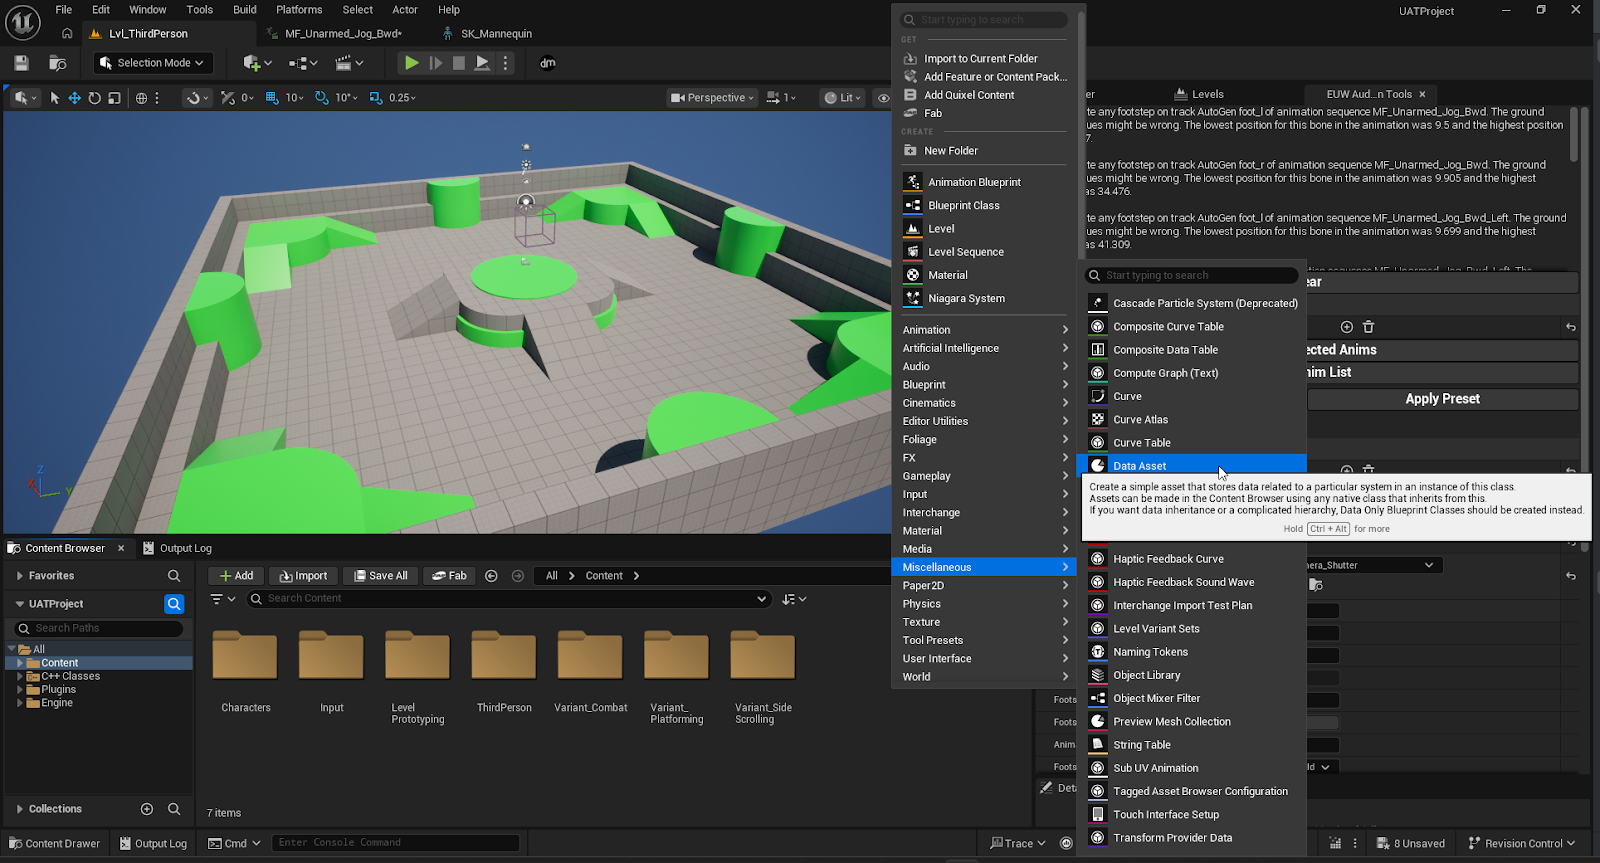Open the Characters folder thumbnail
Image resolution: width=1600 pixels, height=863 pixels.
pos(245,656)
